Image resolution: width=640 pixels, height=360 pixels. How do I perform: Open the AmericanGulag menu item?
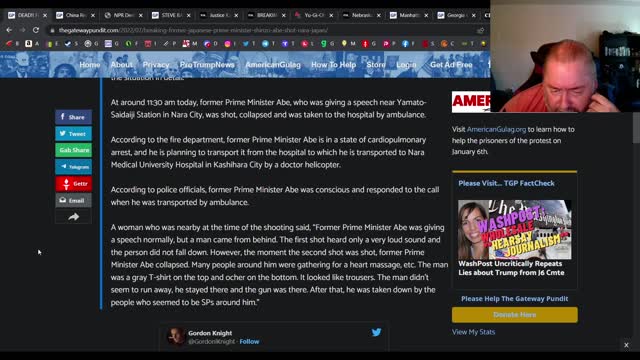pos(273,64)
